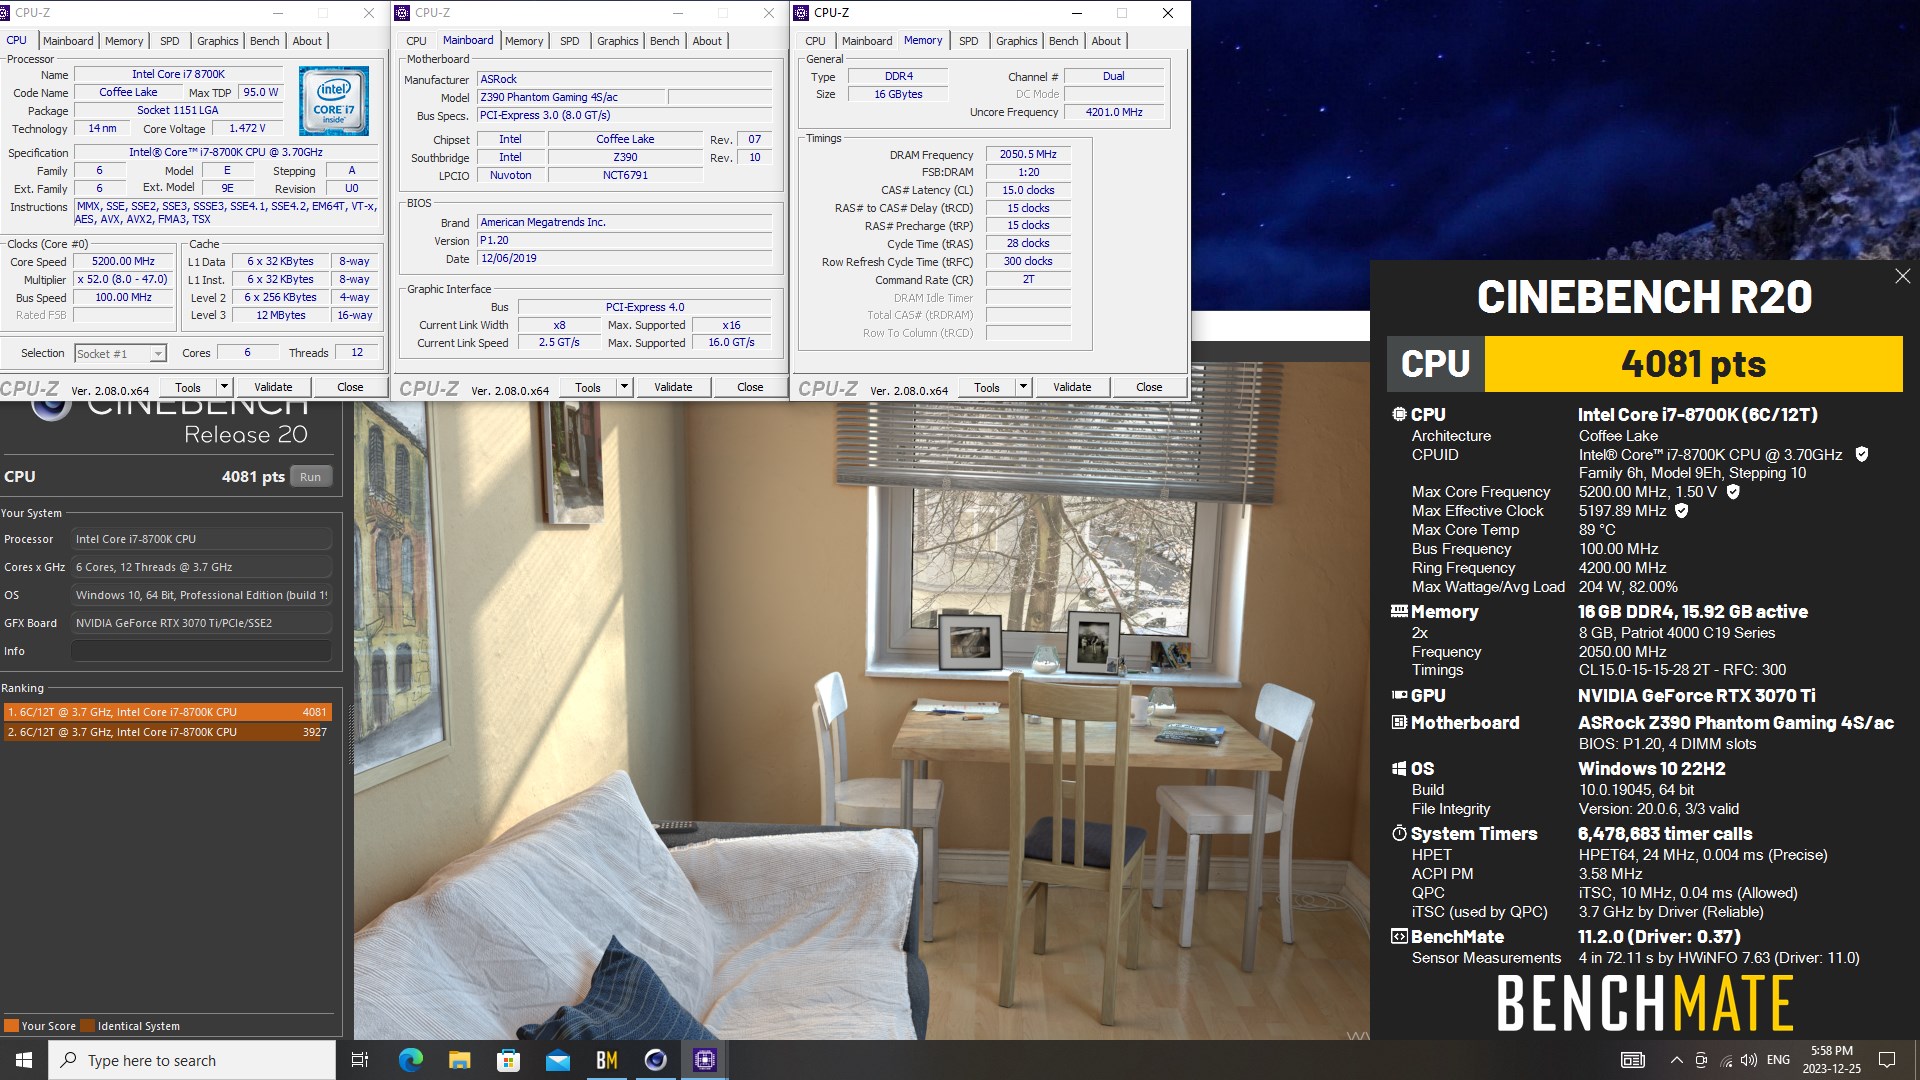Open About tab in Memory CPU-Z window
The image size is (1920, 1080).
1106,41
